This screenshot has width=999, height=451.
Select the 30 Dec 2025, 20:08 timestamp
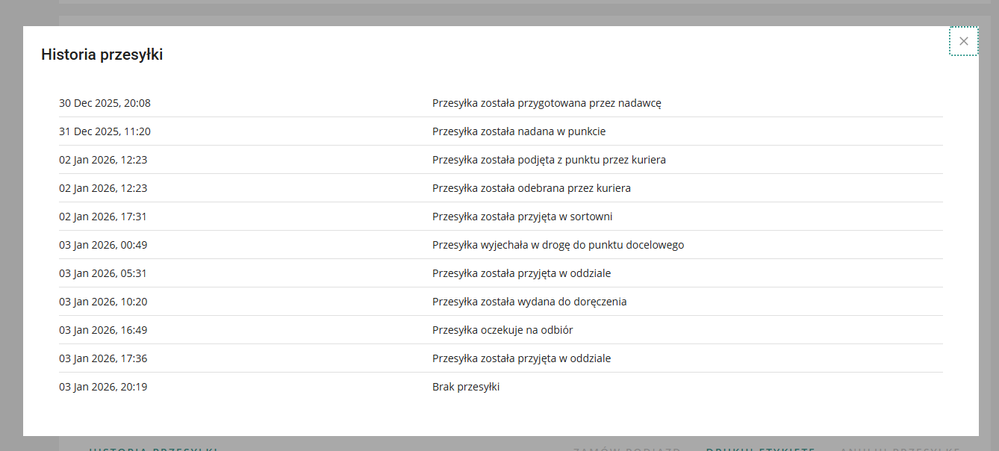pyautogui.click(x=105, y=103)
